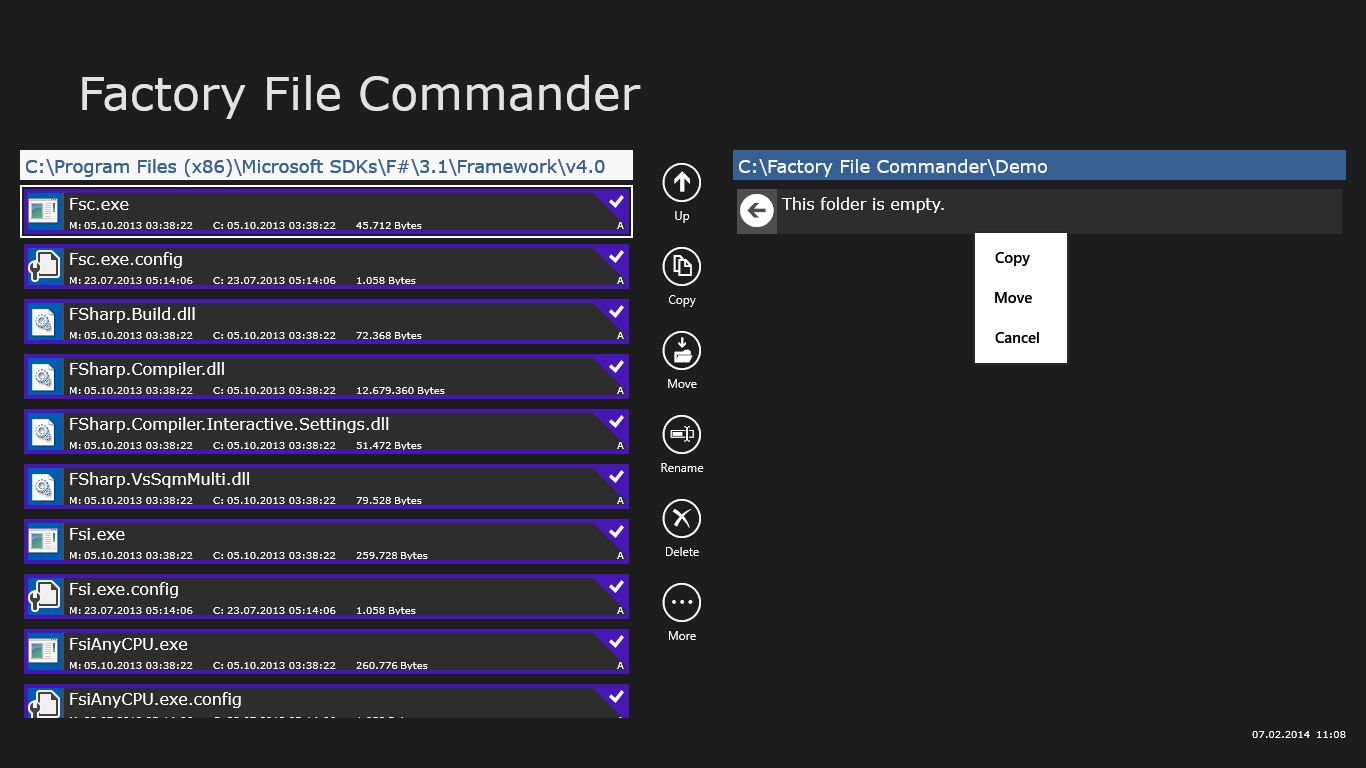The image size is (1366, 768).
Task: Choose Move from the popup menu
Action: click(1013, 298)
